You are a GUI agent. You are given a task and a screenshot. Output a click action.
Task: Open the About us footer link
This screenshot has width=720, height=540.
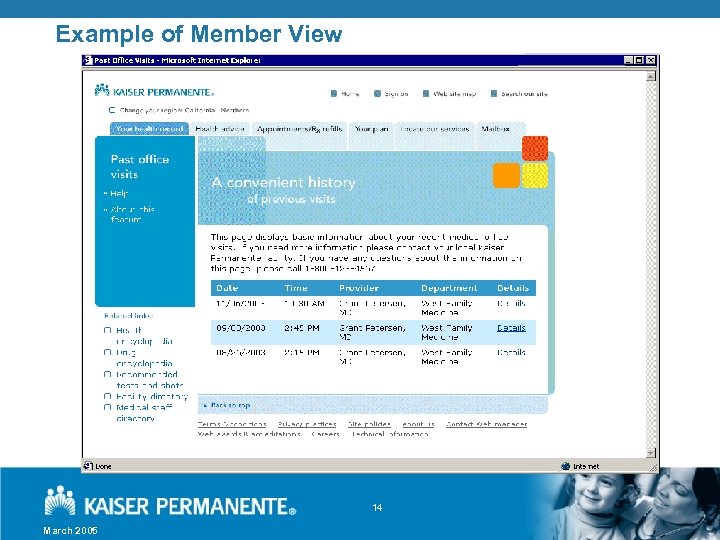(x=418, y=424)
